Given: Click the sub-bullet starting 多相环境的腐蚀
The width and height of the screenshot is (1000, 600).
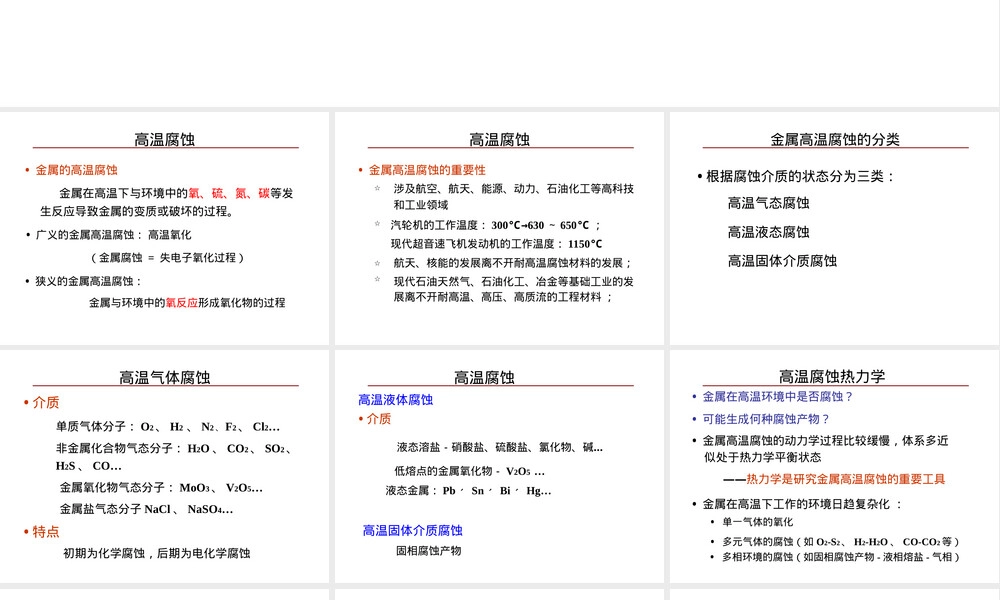Looking at the screenshot, I should tap(841, 557).
